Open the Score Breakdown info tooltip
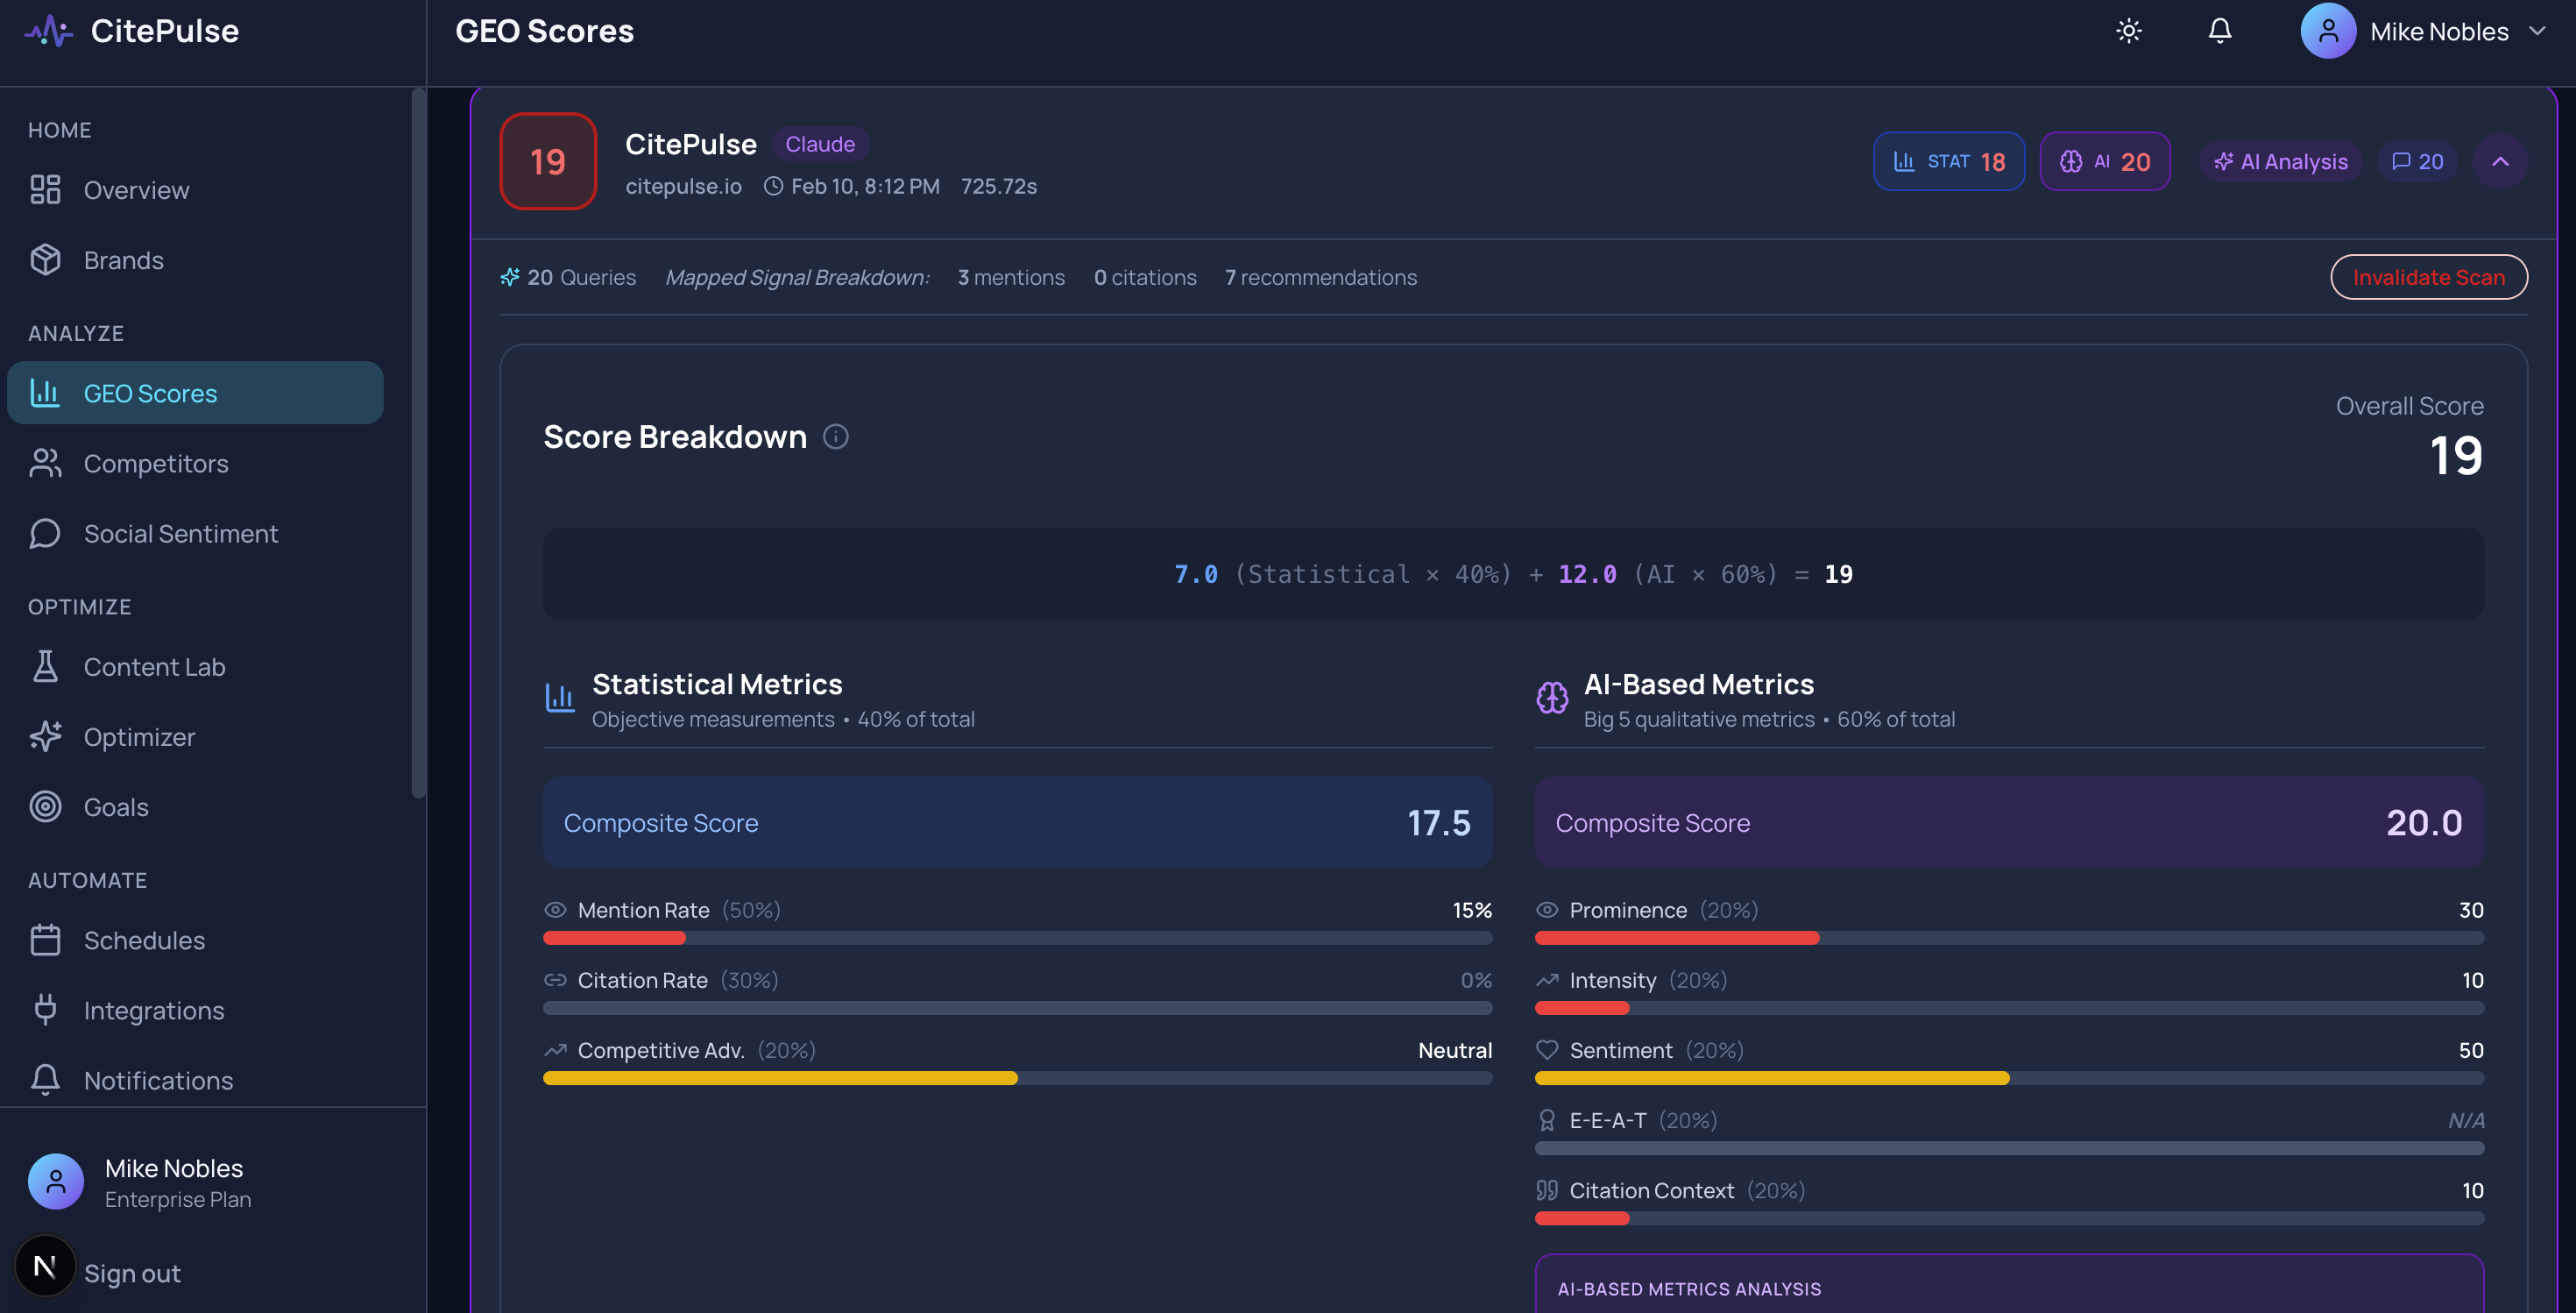2576x1313 pixels. [836, 436]
